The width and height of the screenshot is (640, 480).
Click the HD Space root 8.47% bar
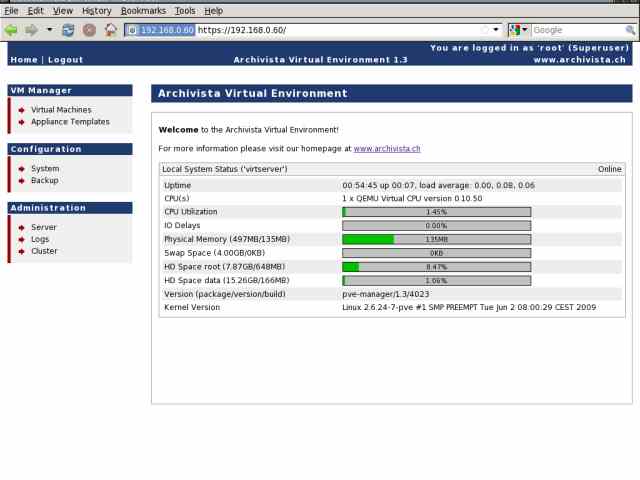437,267
